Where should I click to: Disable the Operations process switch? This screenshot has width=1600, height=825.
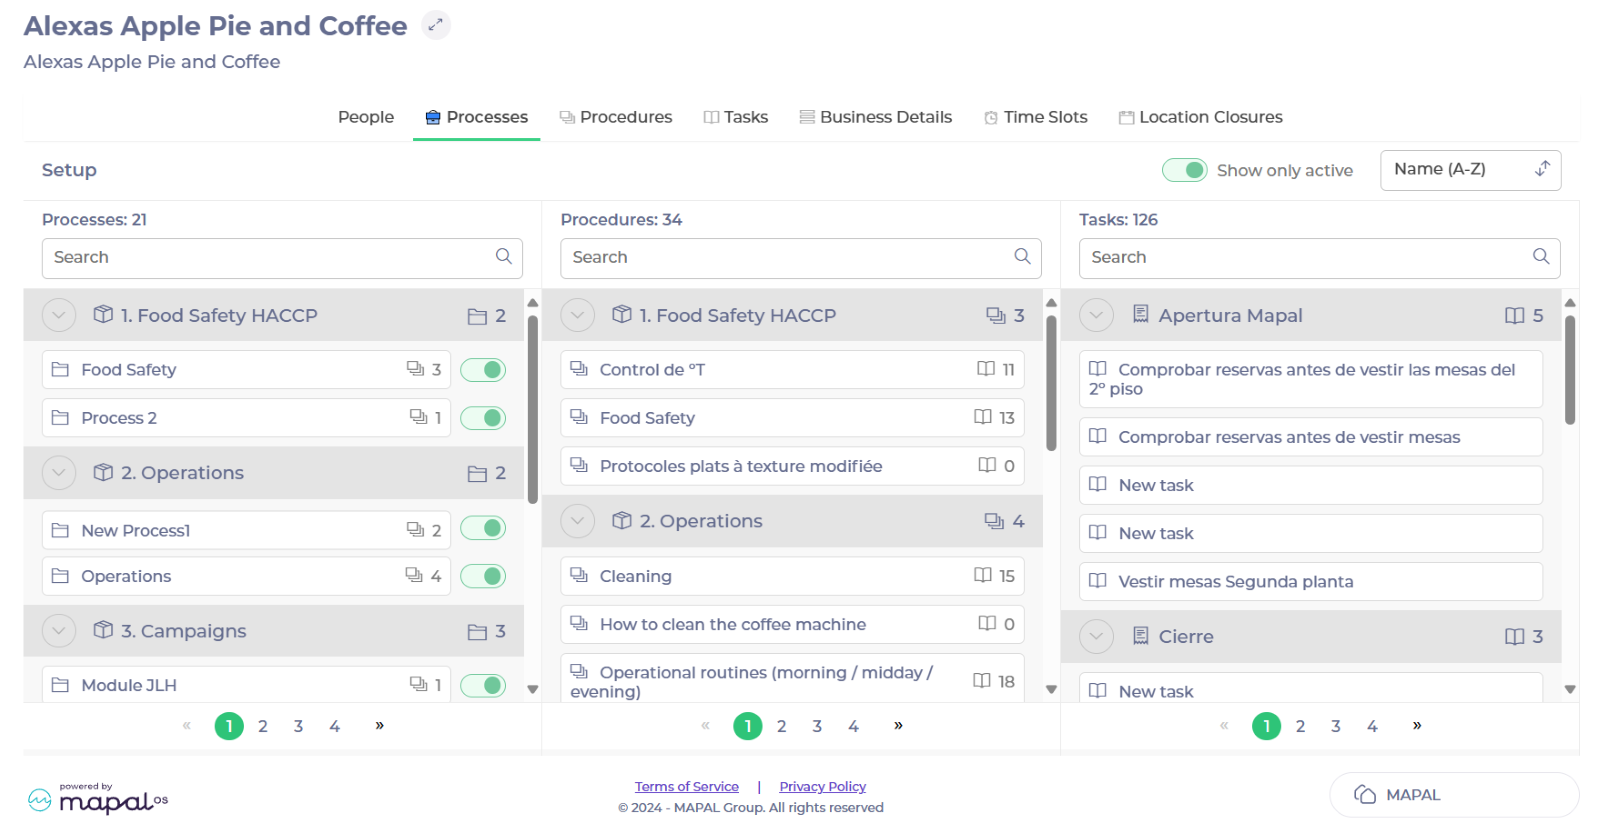point(483,576)
